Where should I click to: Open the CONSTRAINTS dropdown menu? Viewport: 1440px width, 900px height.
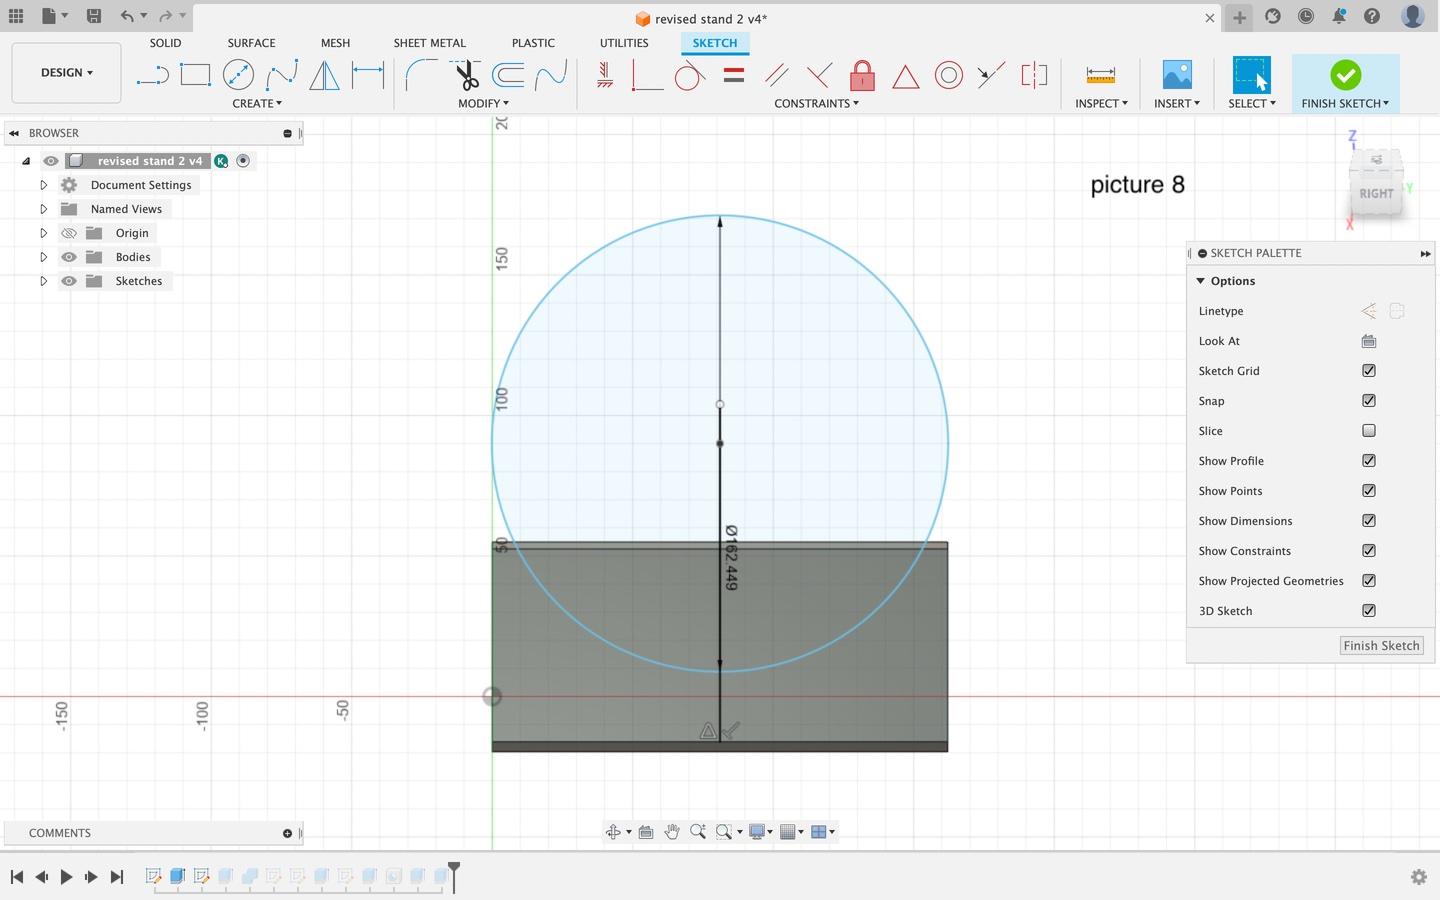point(817,103)
